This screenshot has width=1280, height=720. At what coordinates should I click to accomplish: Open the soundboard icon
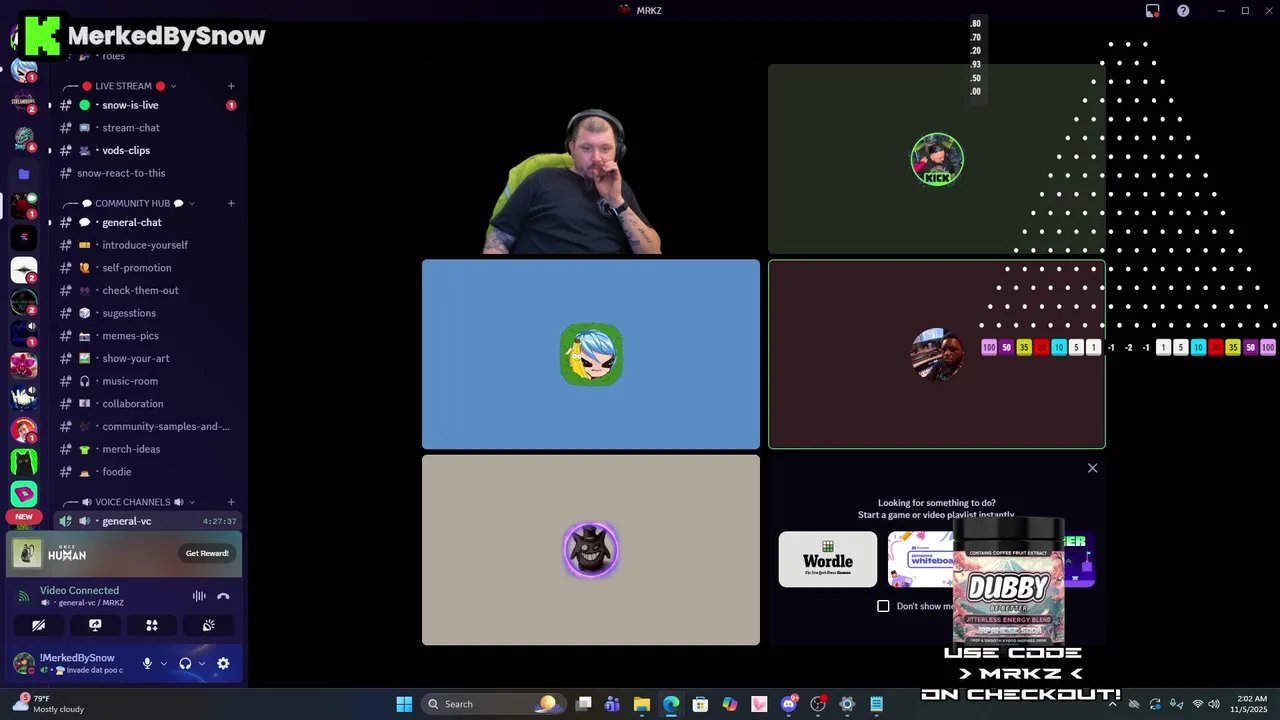click(208, 625)
